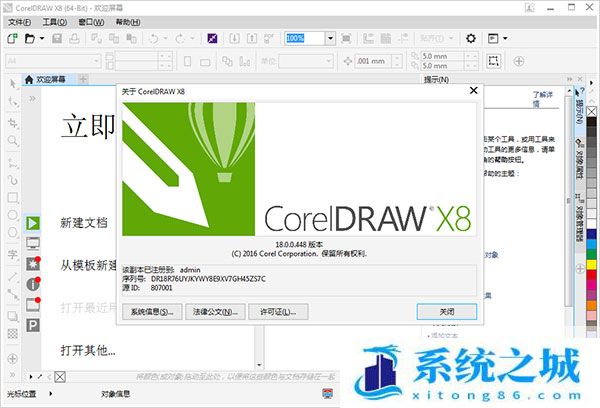Click the info icon with red dot
The image size is (600, 408).
tap(33, 284)
